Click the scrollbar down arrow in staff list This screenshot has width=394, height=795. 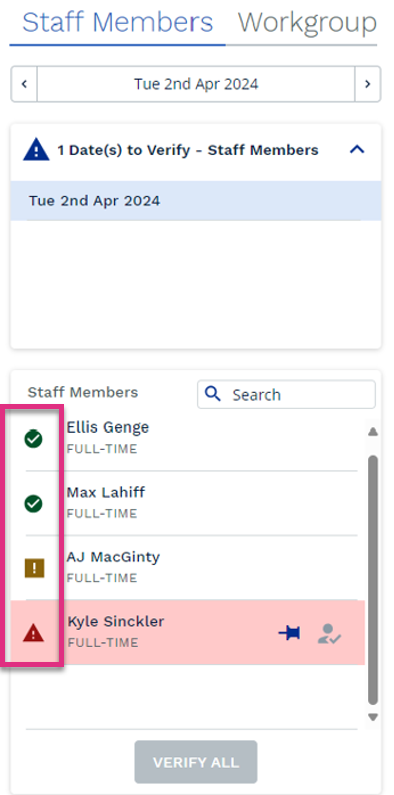[373, 717]
